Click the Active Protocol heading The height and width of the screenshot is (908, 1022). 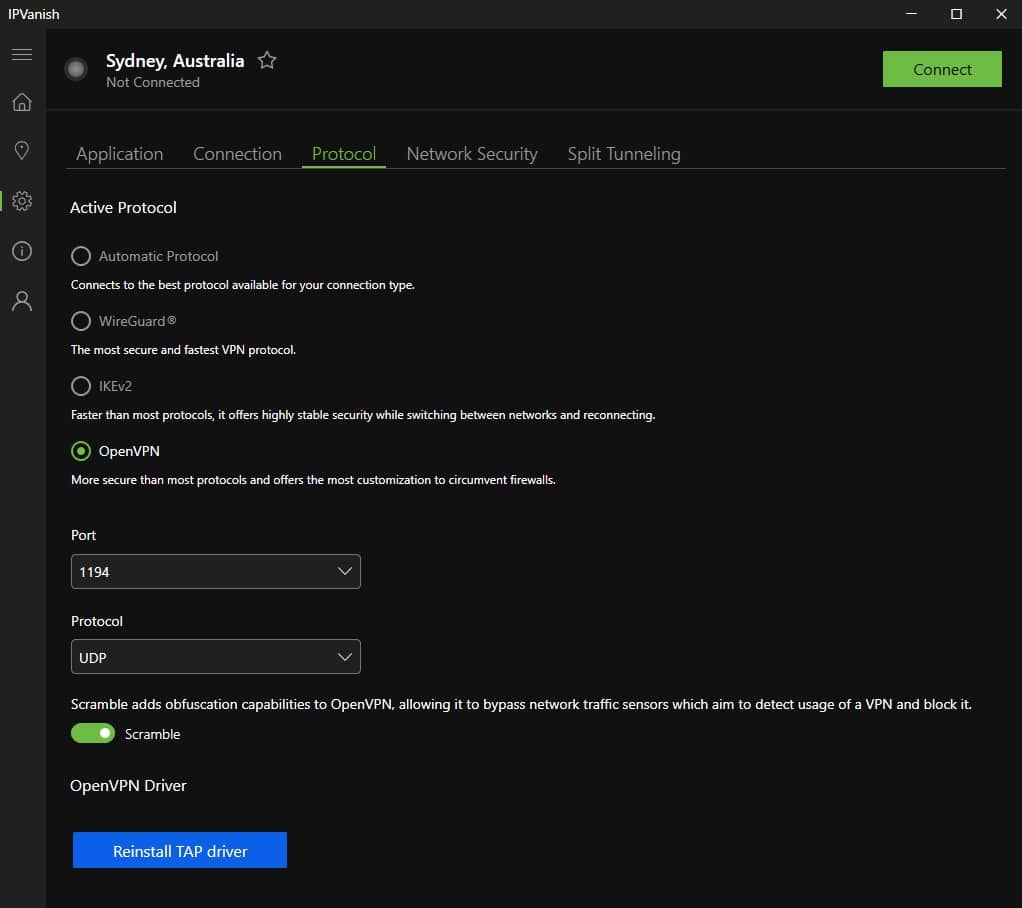[x=123, y=207]
